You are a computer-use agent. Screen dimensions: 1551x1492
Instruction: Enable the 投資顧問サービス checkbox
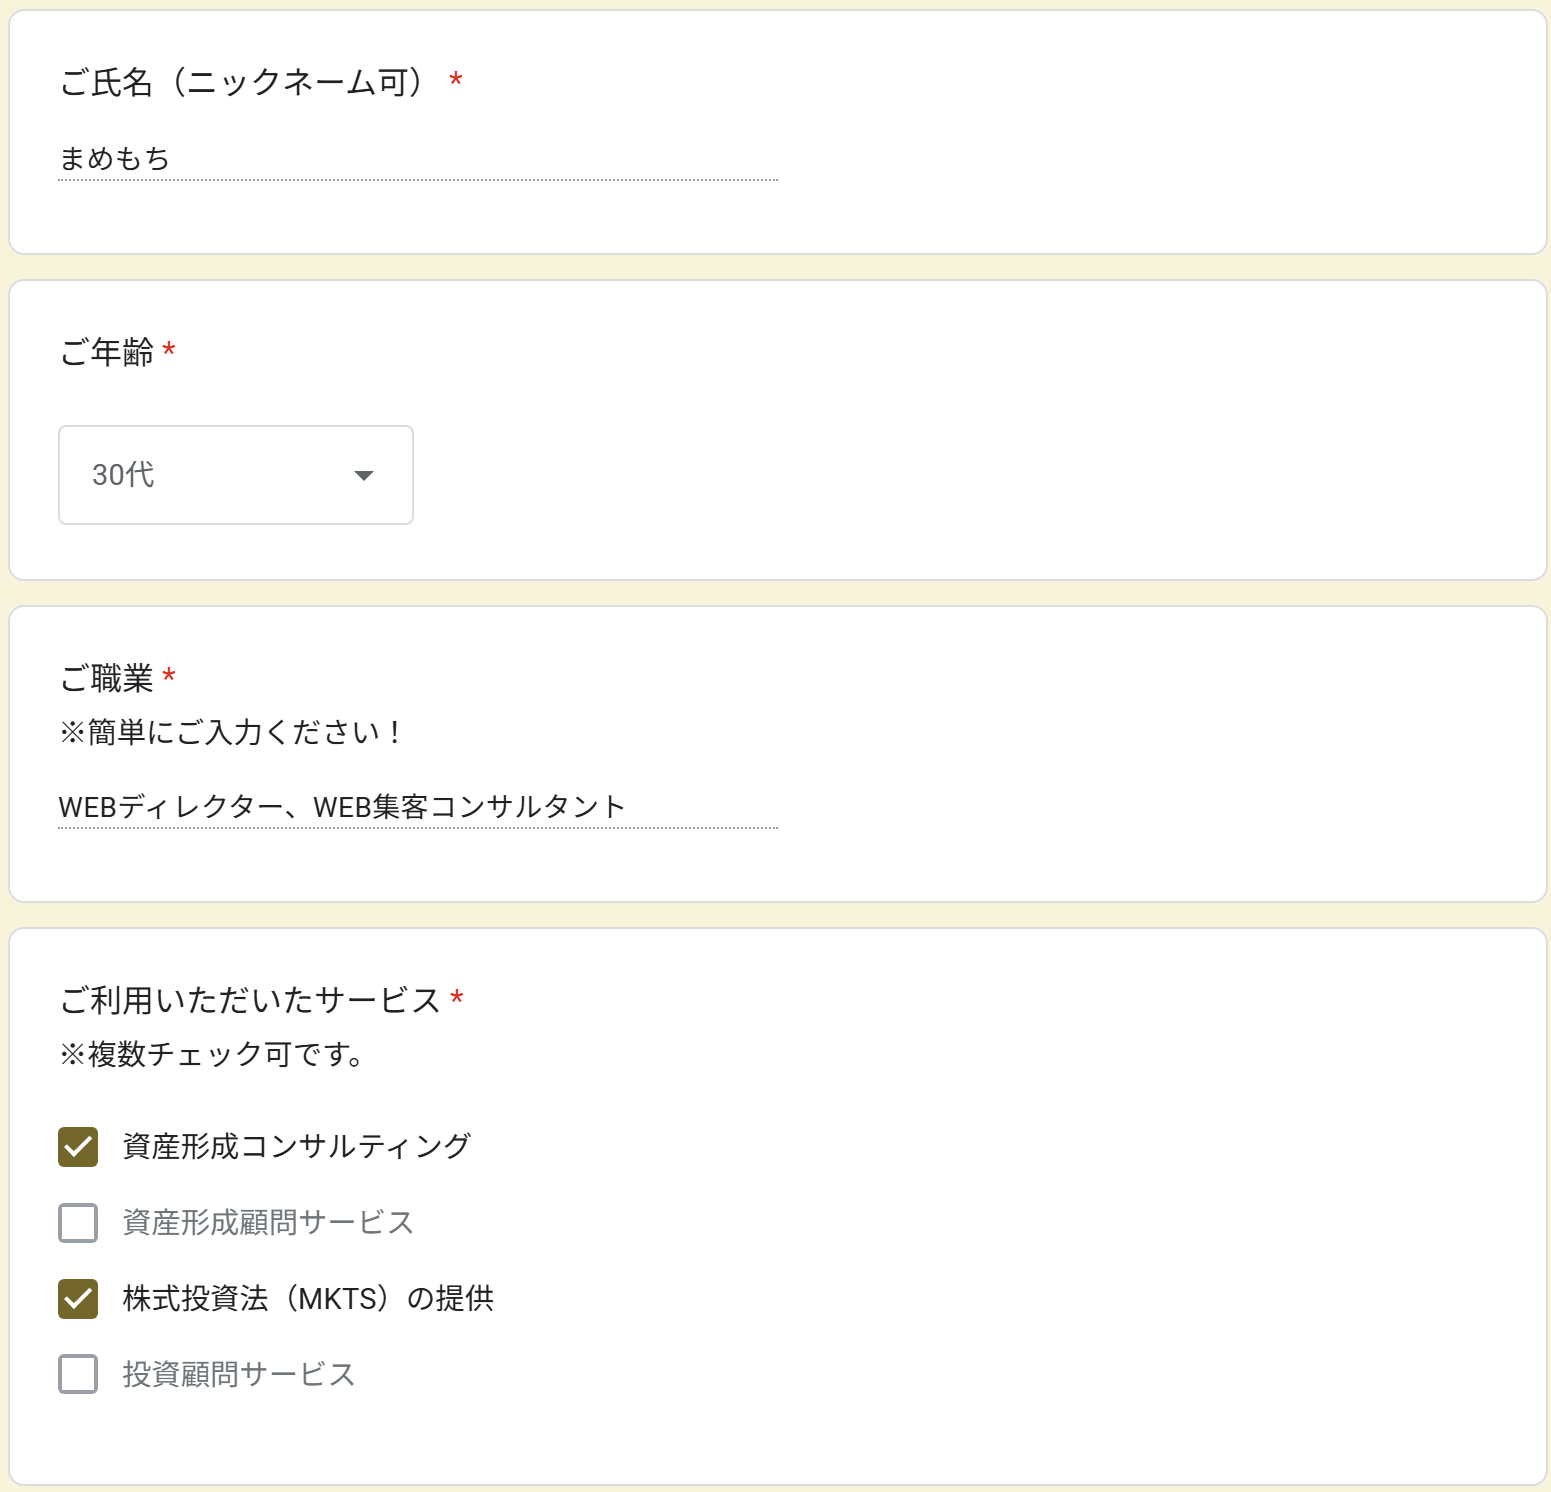point(78,1375)
